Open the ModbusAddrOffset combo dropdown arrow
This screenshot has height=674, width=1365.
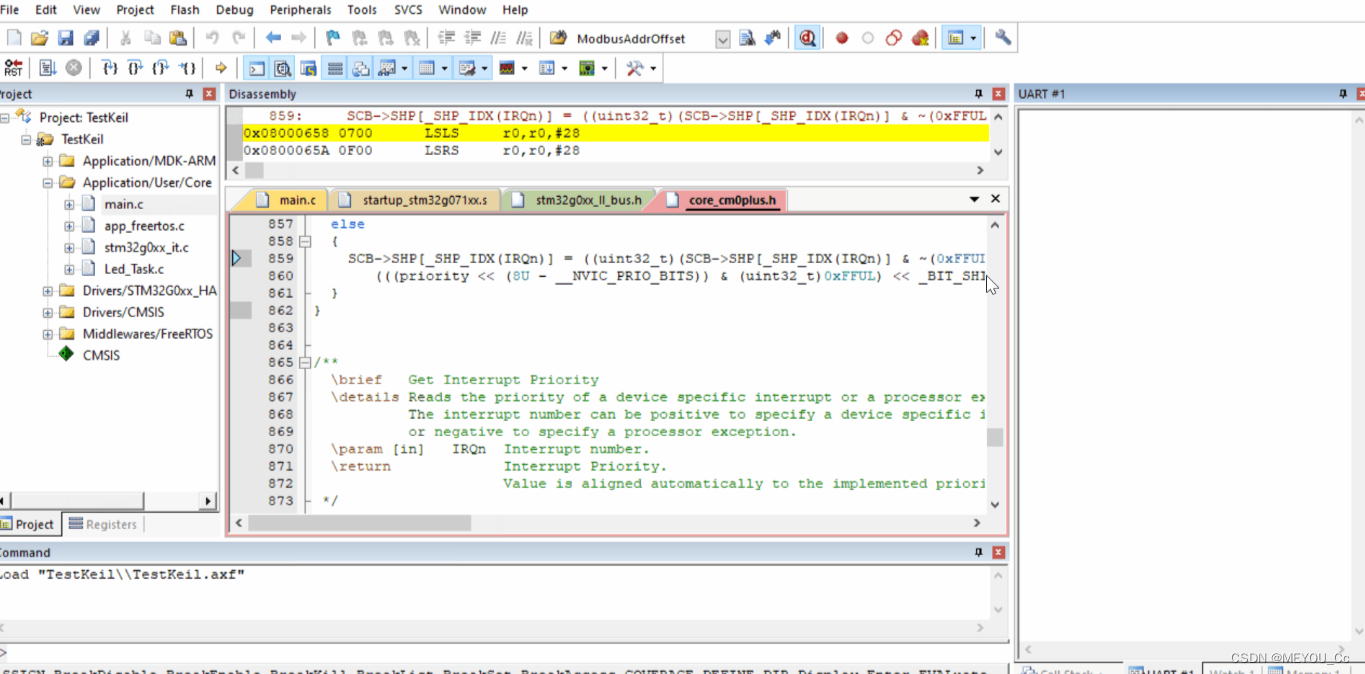[x=723, y=39]
